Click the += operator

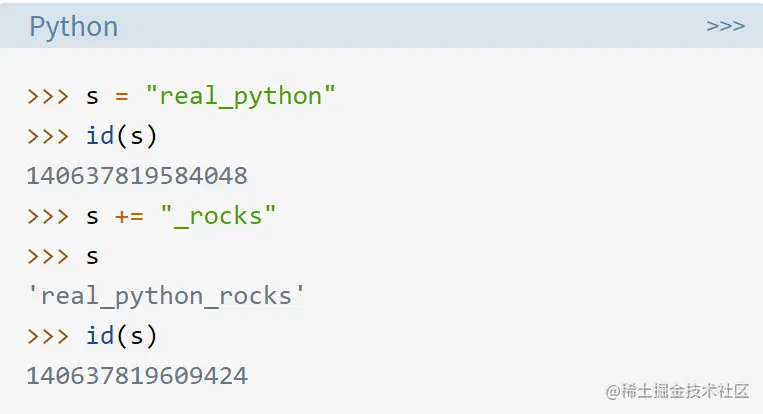coord(129,216)
